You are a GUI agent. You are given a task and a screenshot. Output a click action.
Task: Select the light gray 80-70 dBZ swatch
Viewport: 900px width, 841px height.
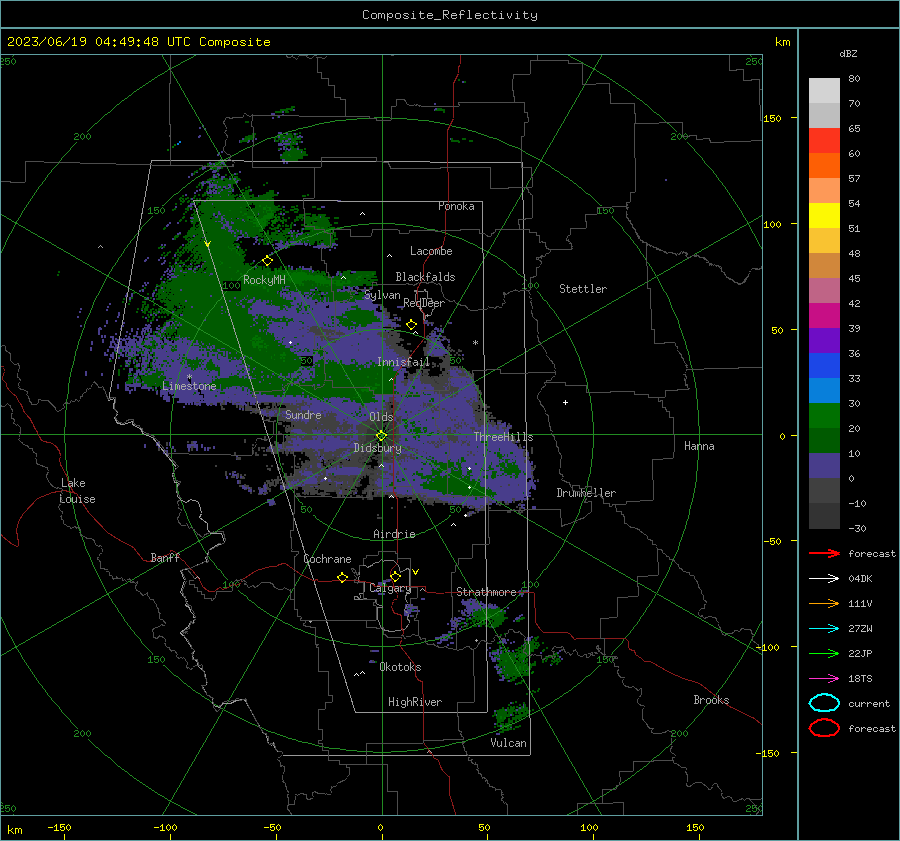coord(824,91)
